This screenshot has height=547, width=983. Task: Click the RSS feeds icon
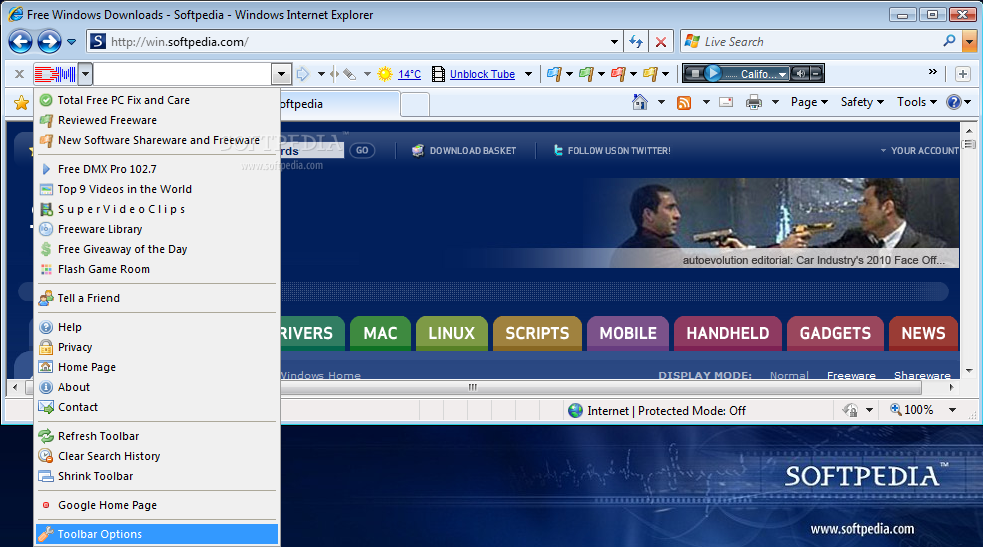684,102
